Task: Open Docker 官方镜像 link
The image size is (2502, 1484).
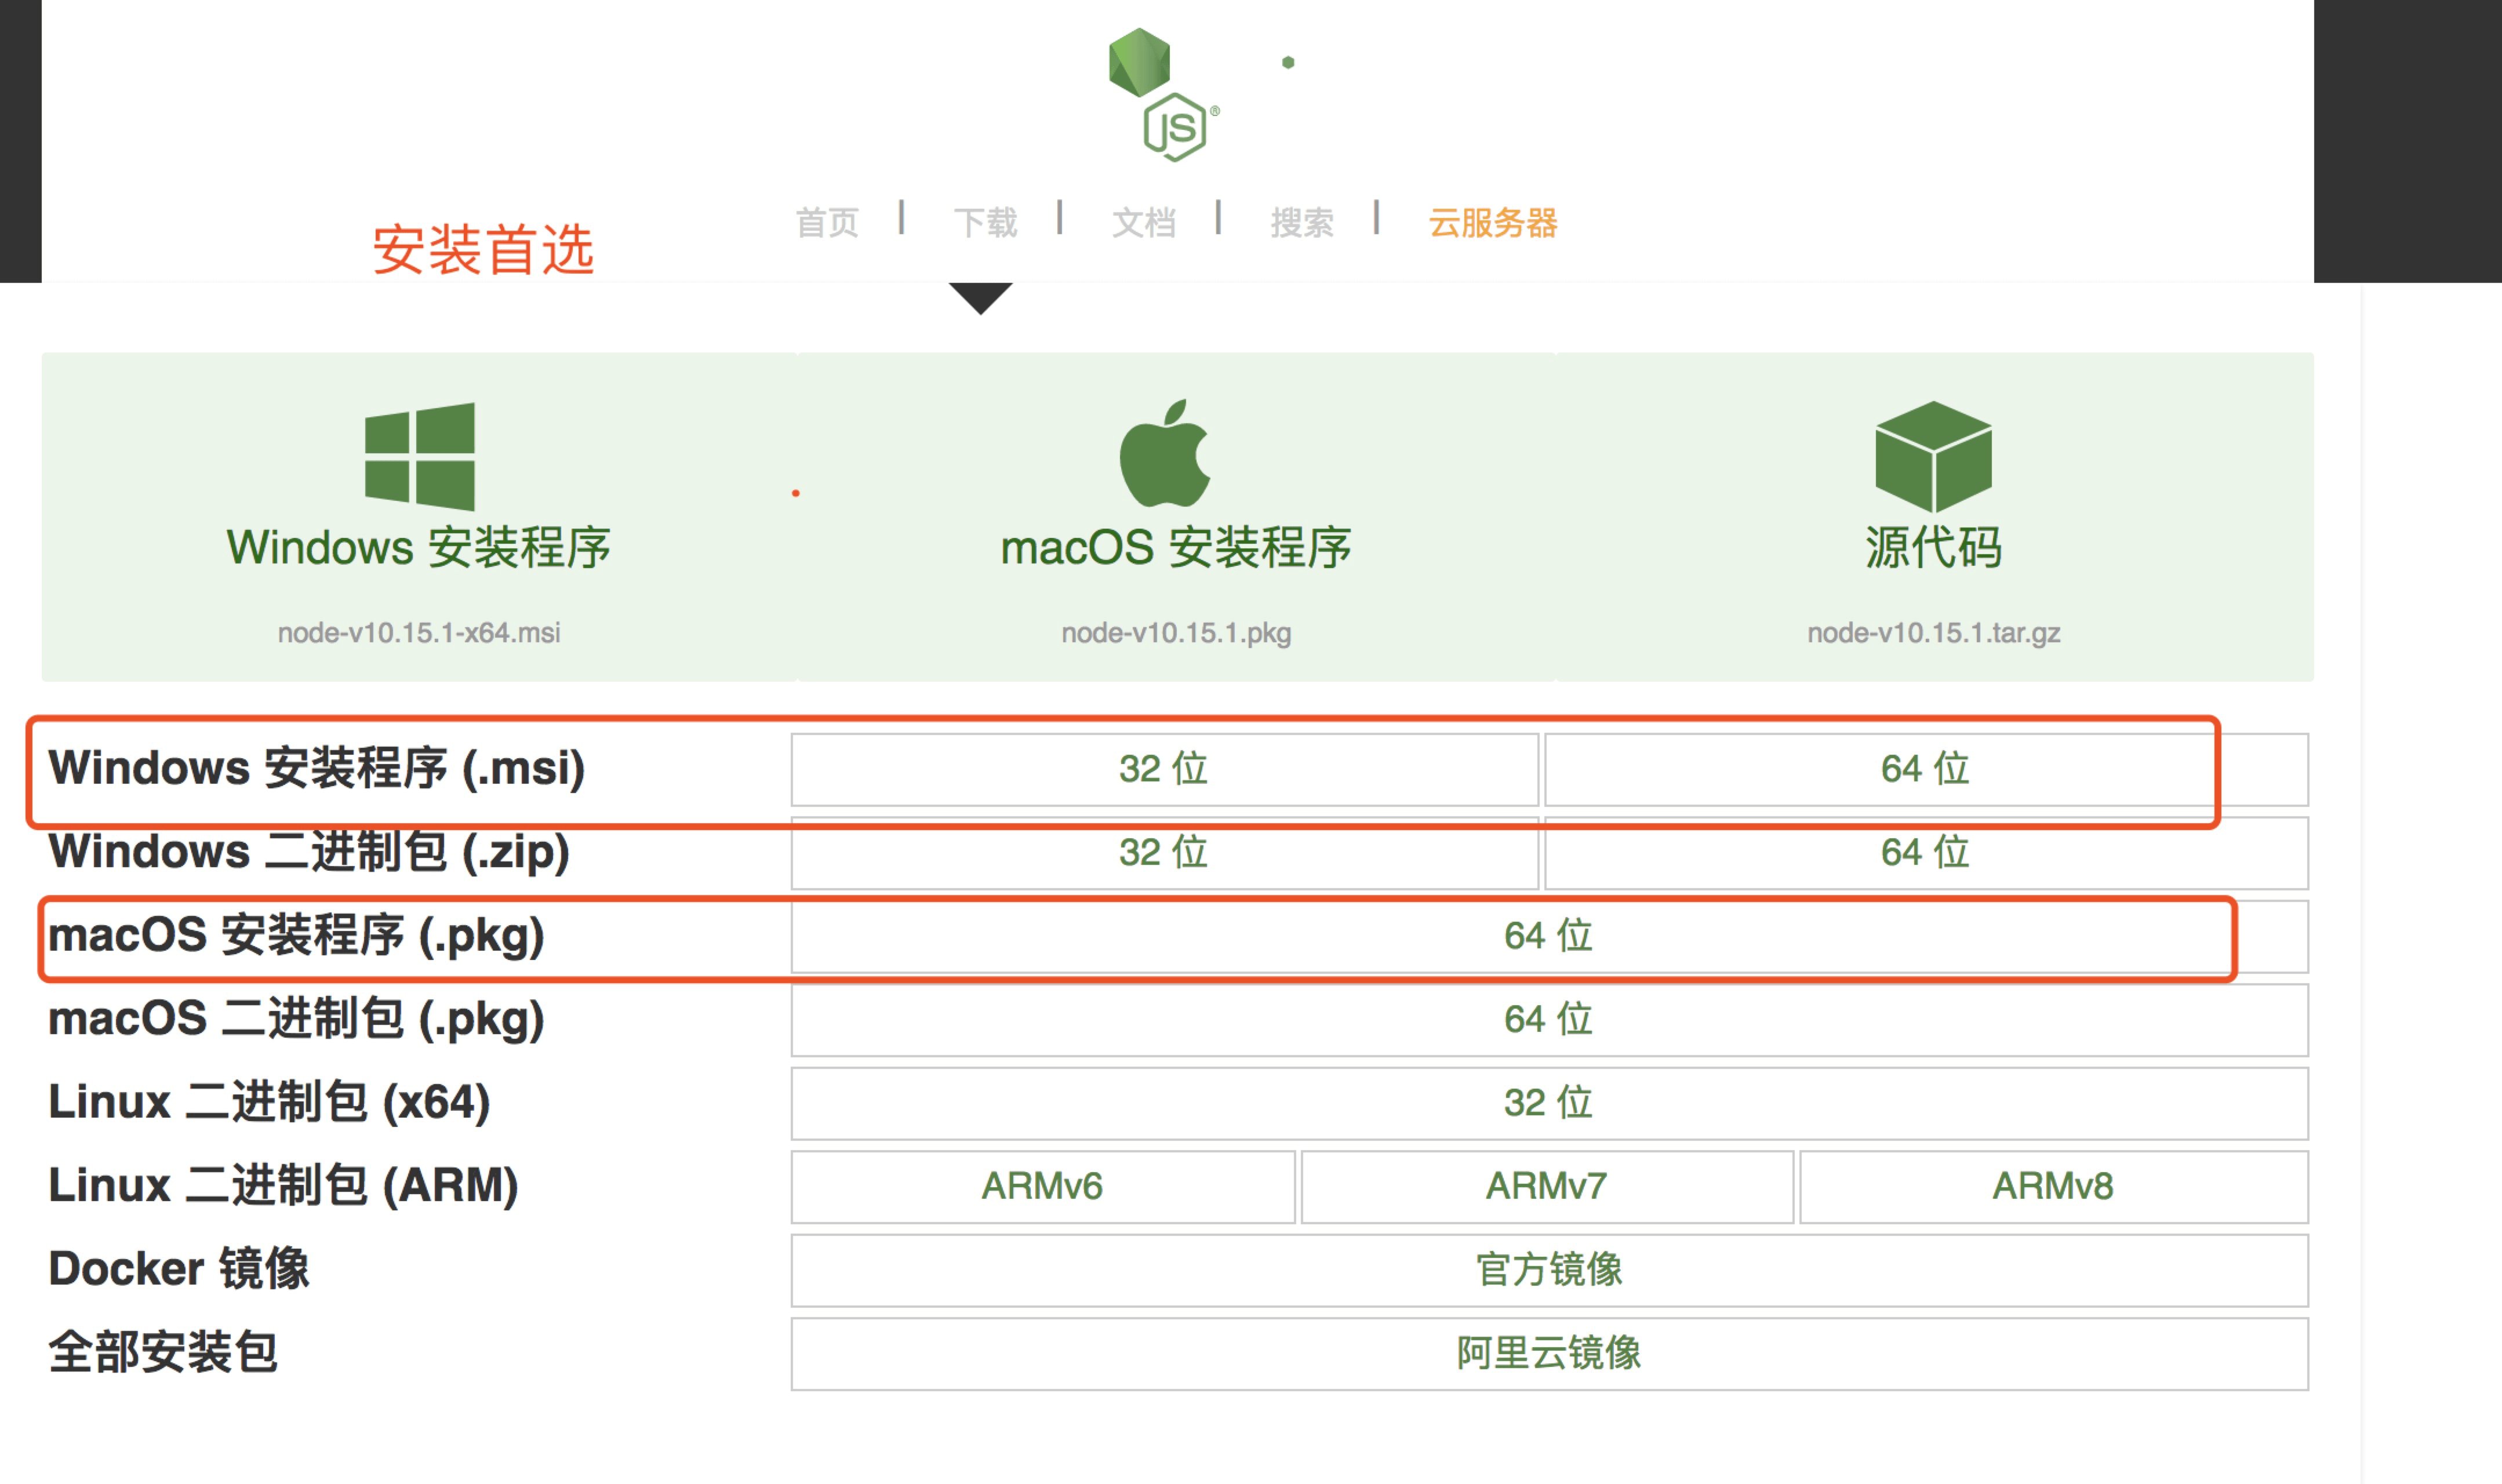Action: pos(1549,1270)
